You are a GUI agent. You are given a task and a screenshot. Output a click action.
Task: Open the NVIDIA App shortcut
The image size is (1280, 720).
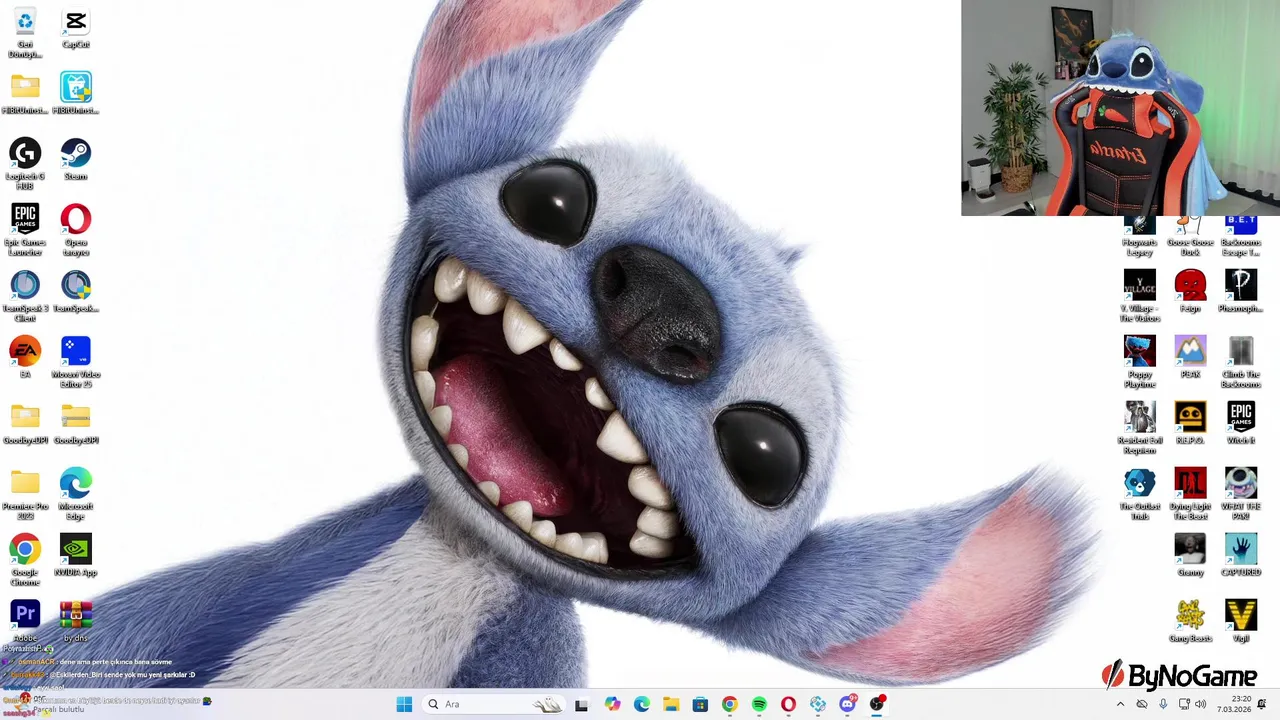(x=76, y=556)
